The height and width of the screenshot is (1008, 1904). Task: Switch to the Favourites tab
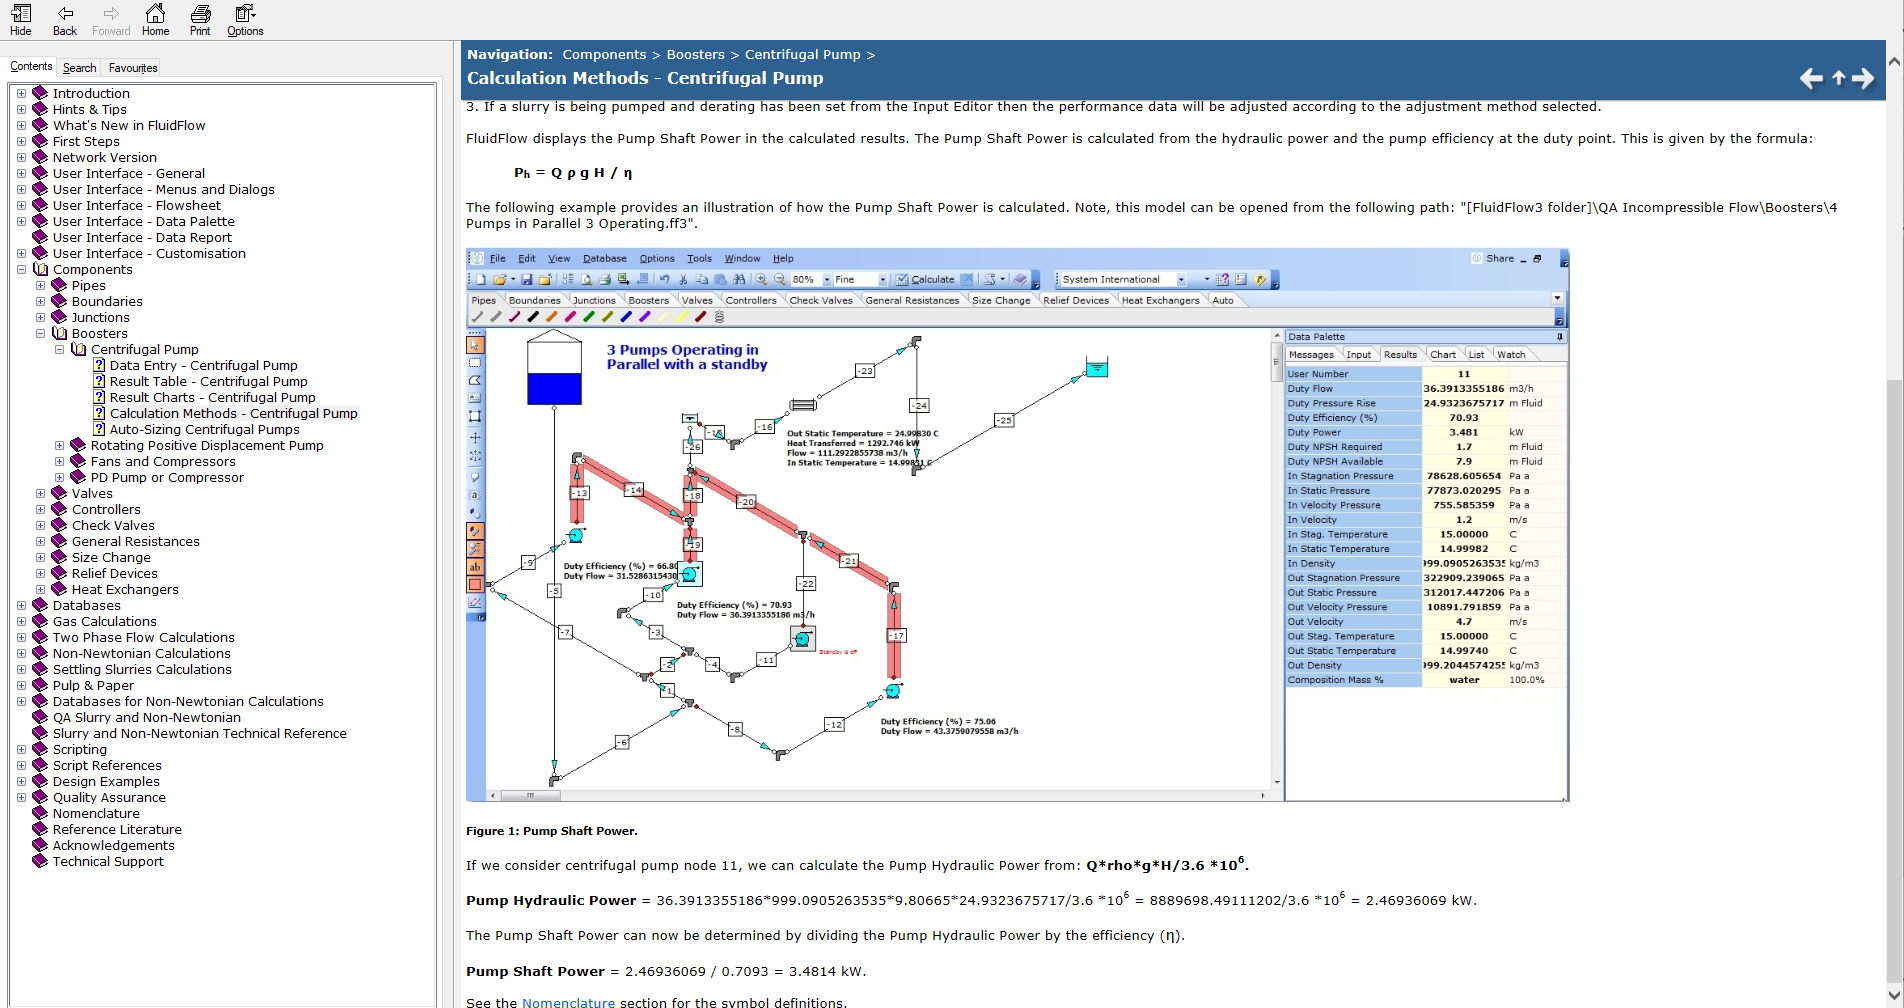[133, 68]
